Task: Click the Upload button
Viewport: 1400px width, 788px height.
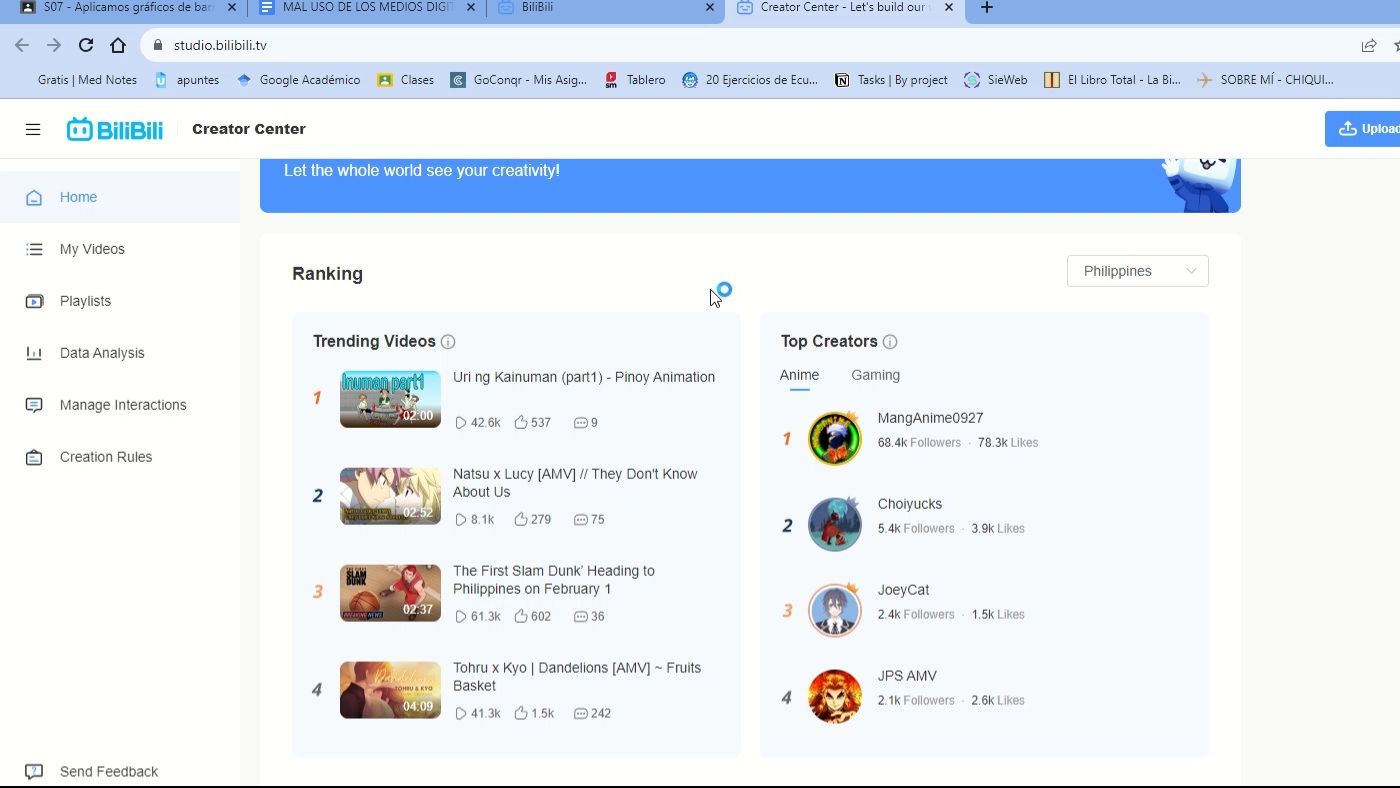Action: point(1366,129)
